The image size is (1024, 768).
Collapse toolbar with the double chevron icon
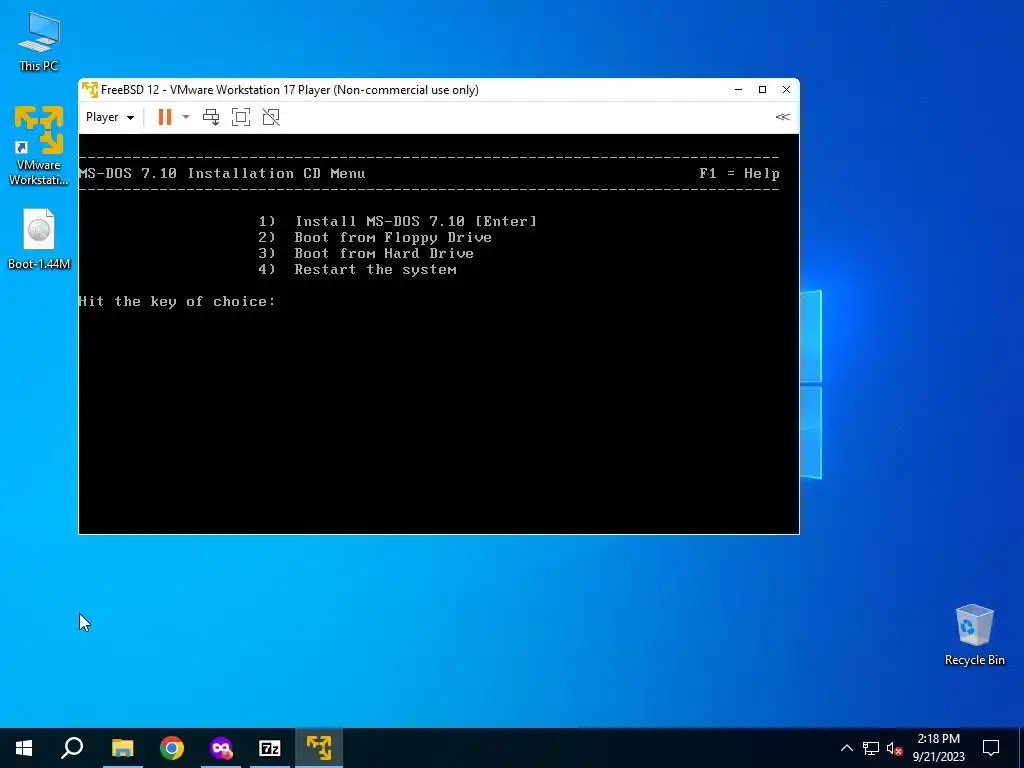coord(782,117)
